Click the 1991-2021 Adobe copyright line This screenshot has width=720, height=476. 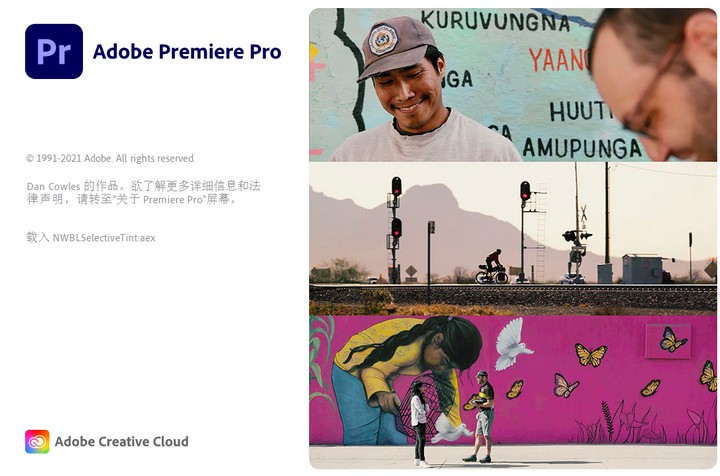coord(111,158)
